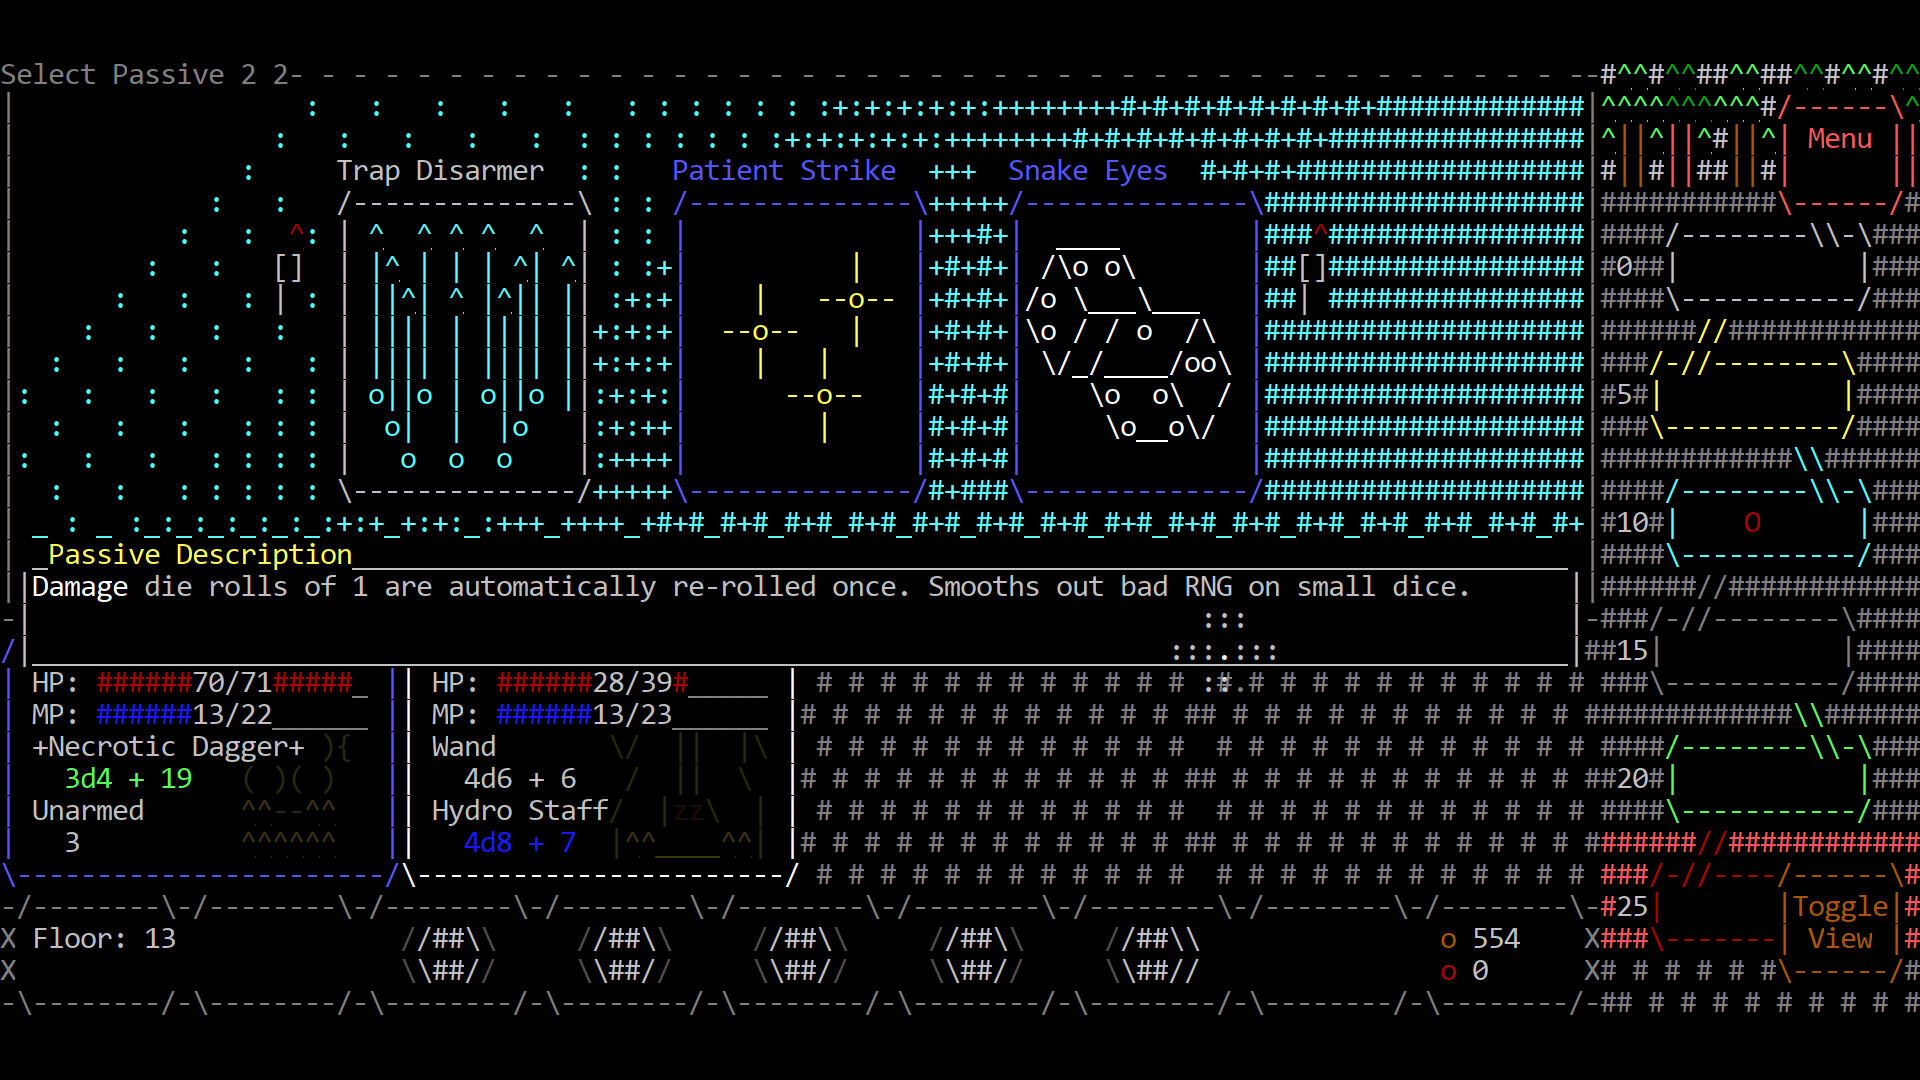The image size is (1920, 1080).
Task: Click the red caret marker in left map
Action: click(296, 233)
